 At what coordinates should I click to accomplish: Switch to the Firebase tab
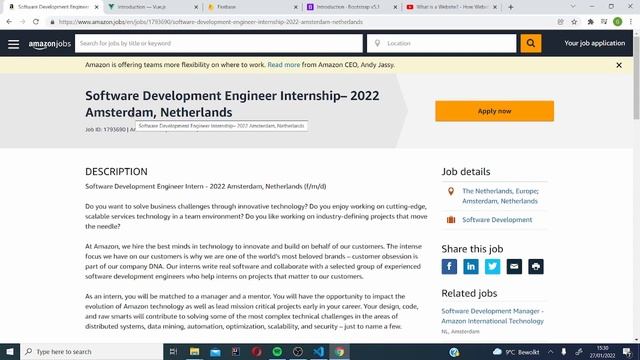pos(252,7)
